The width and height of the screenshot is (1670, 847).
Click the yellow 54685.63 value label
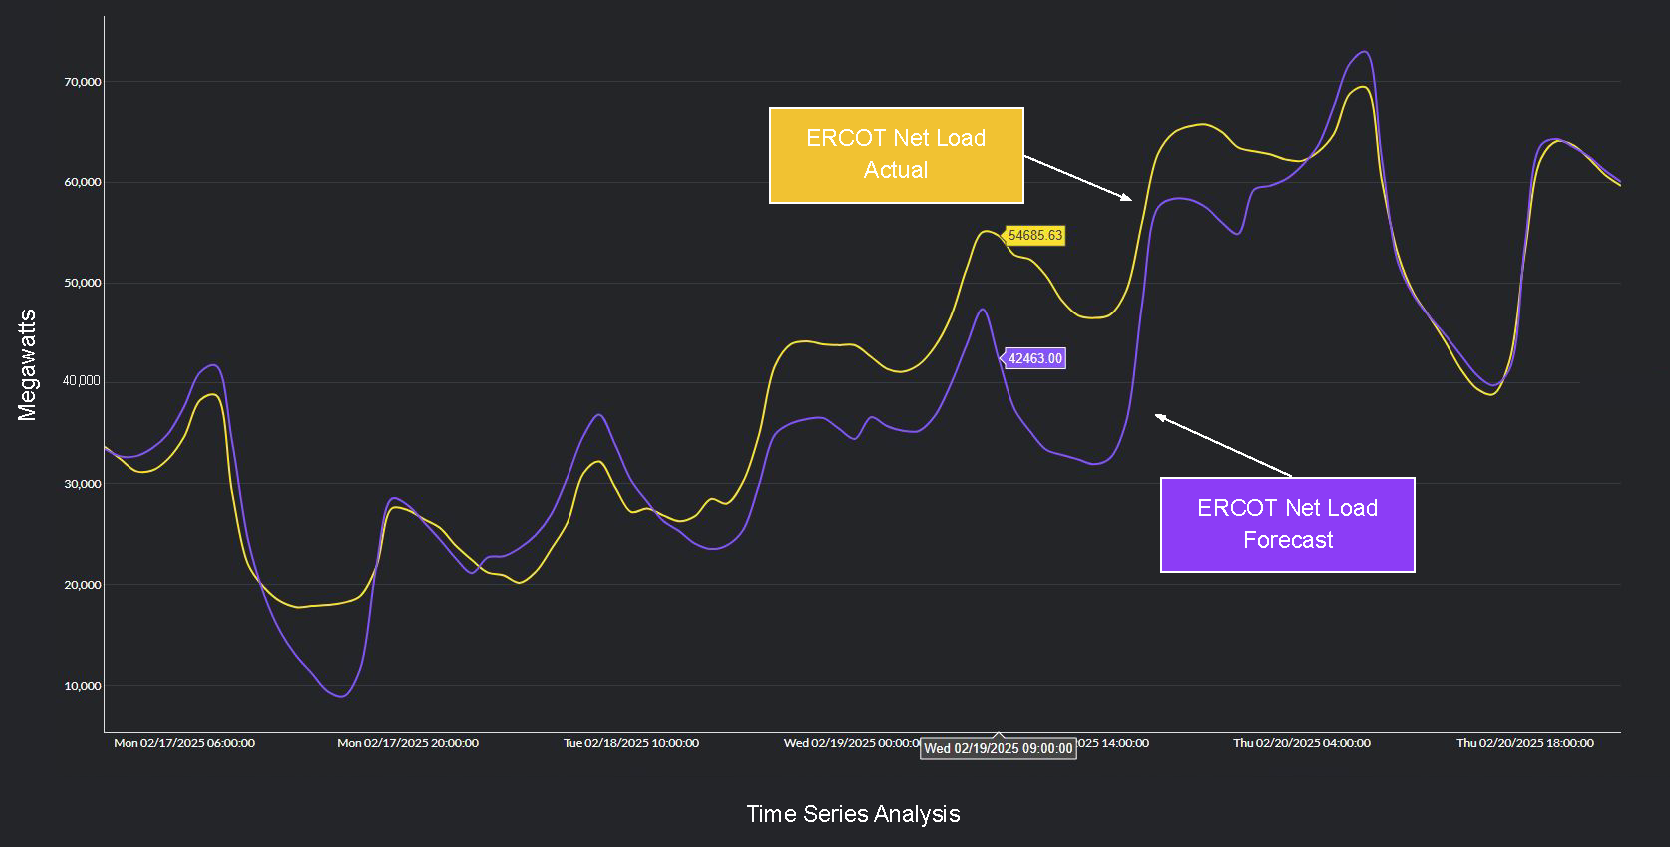pos(1035,236)
